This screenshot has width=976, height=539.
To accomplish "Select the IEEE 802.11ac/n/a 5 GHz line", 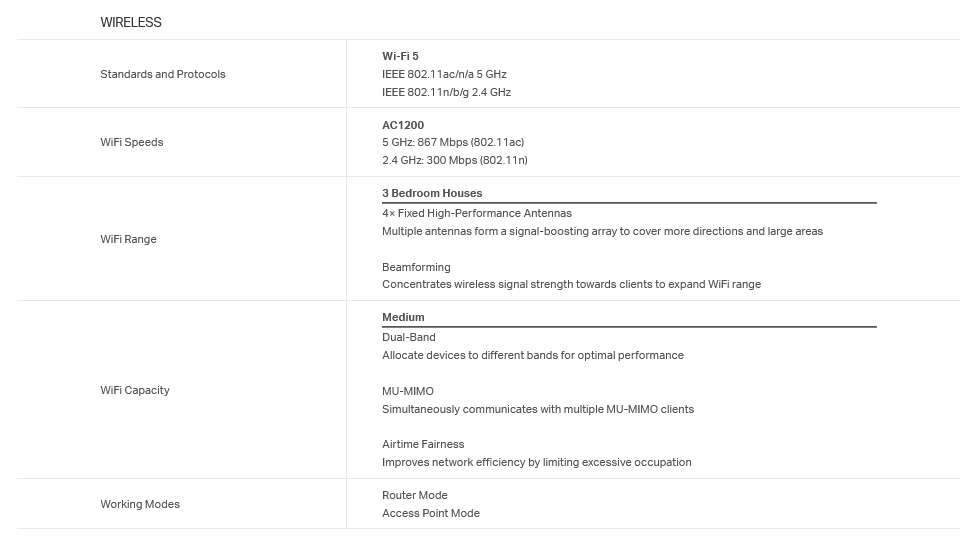I will (x=444, y=74).
